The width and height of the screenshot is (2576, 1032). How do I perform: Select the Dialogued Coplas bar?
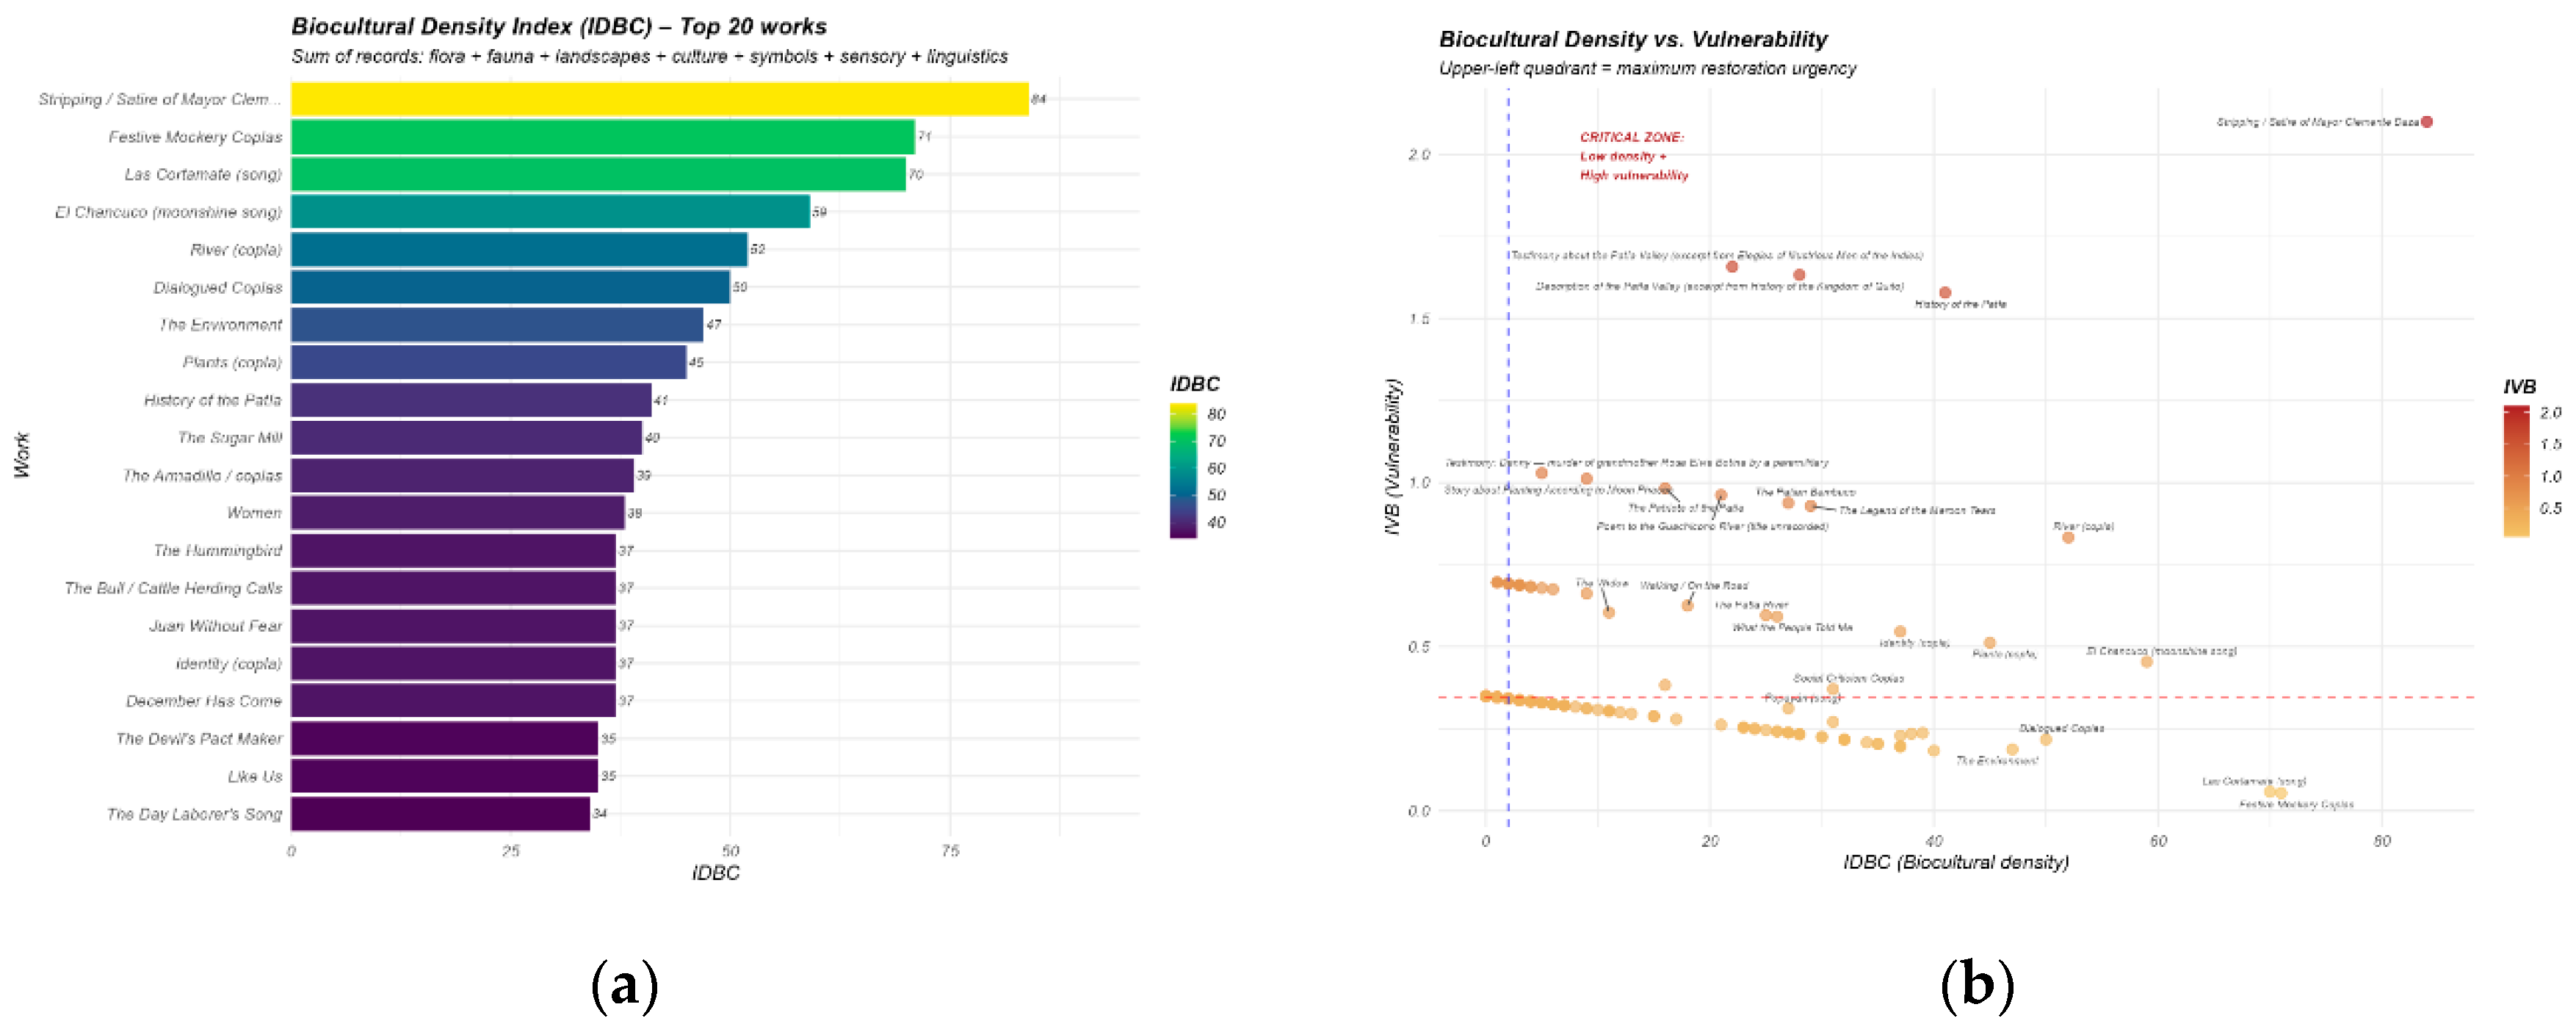pos(510,287)
